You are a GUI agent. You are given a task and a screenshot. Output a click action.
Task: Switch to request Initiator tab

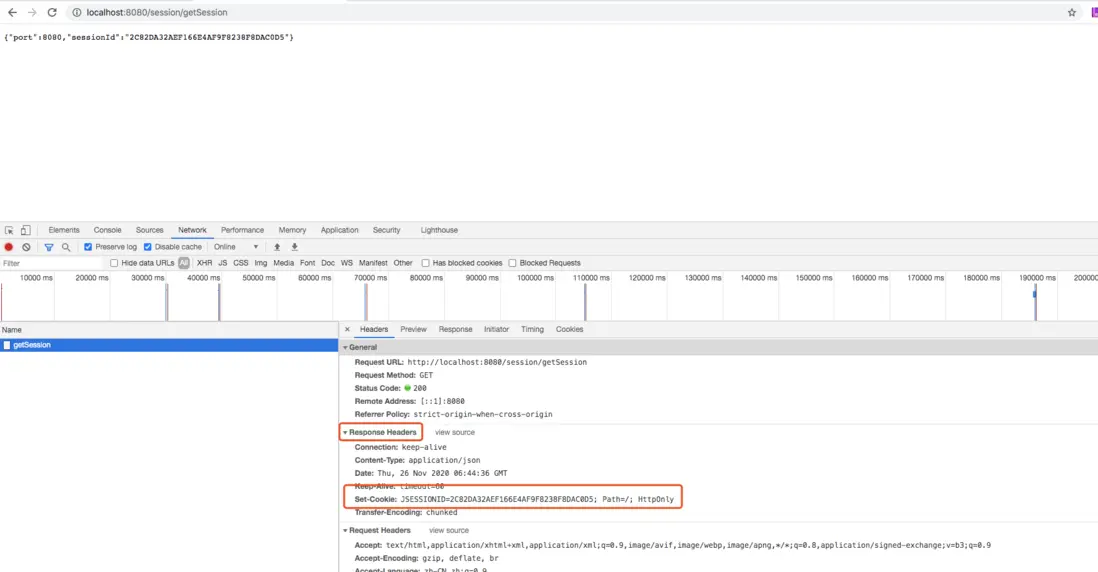point(496,329)
